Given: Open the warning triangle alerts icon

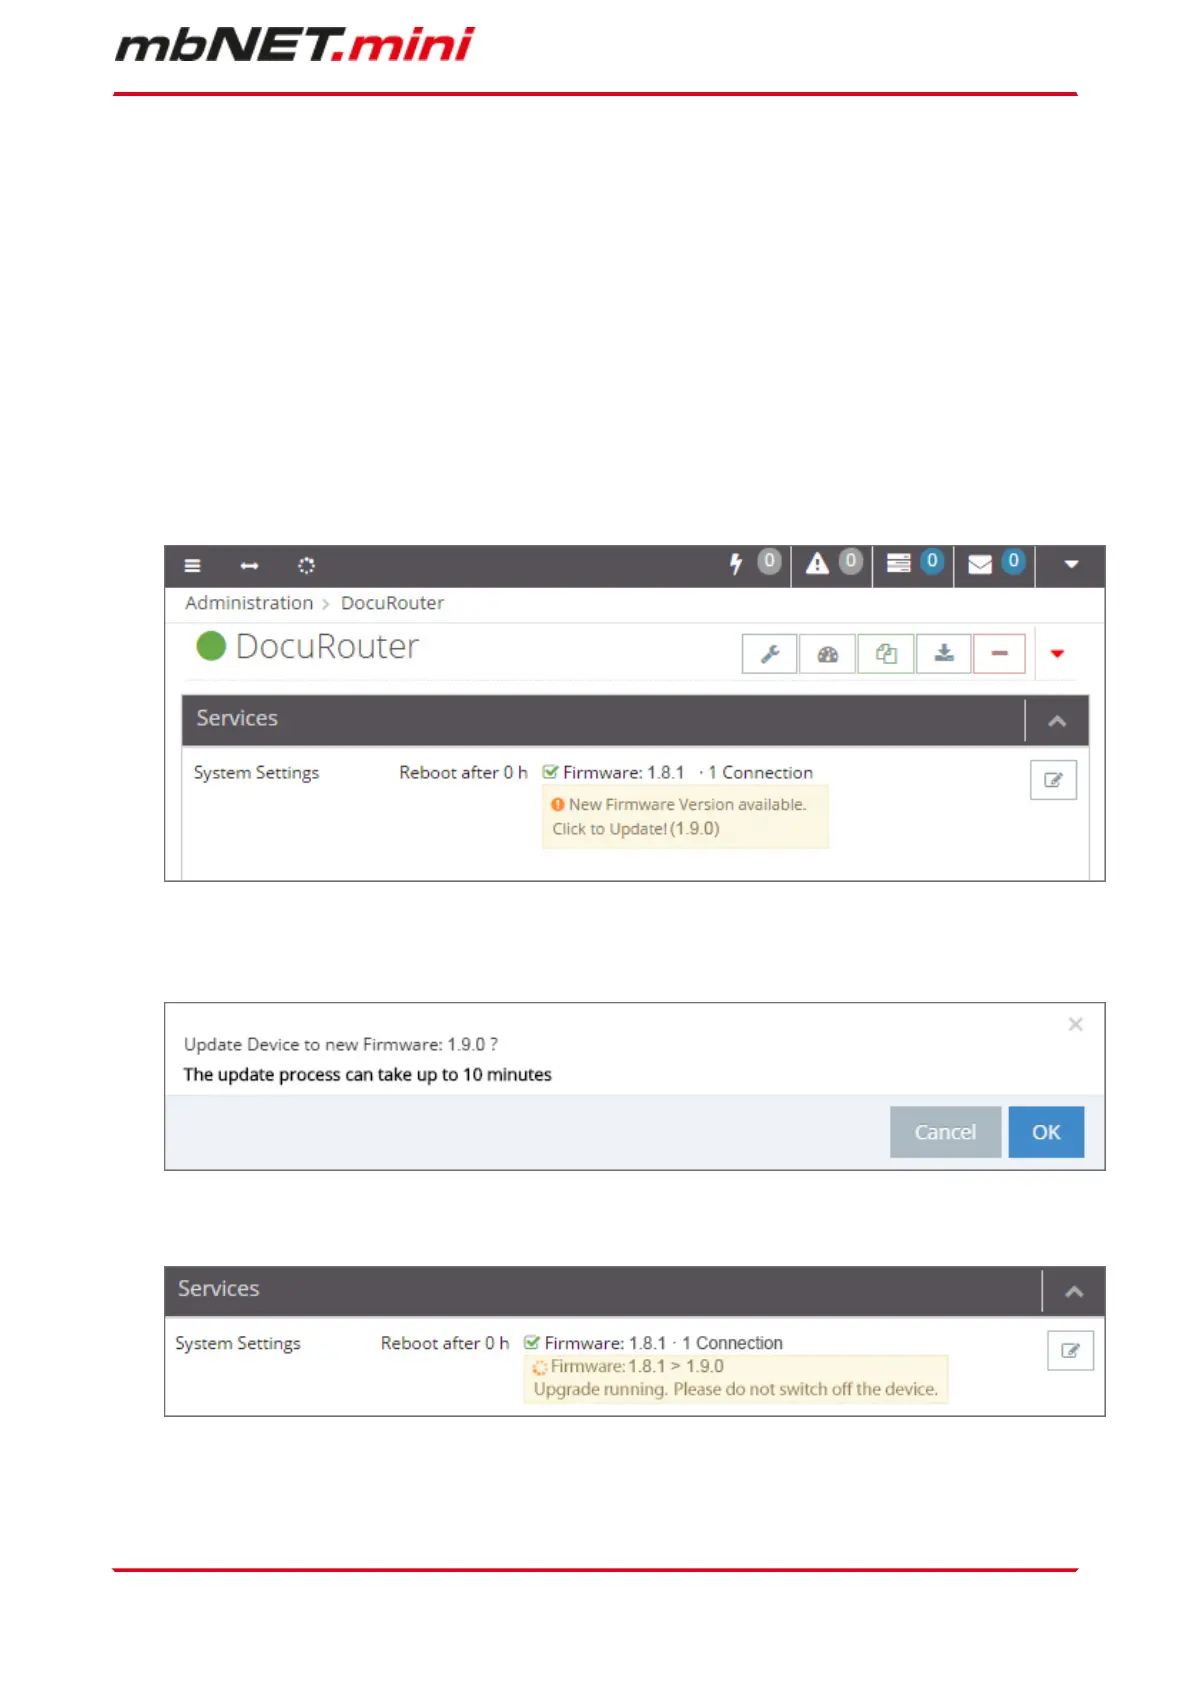Looking at the screenshot, I should click(x=817, y=564).
